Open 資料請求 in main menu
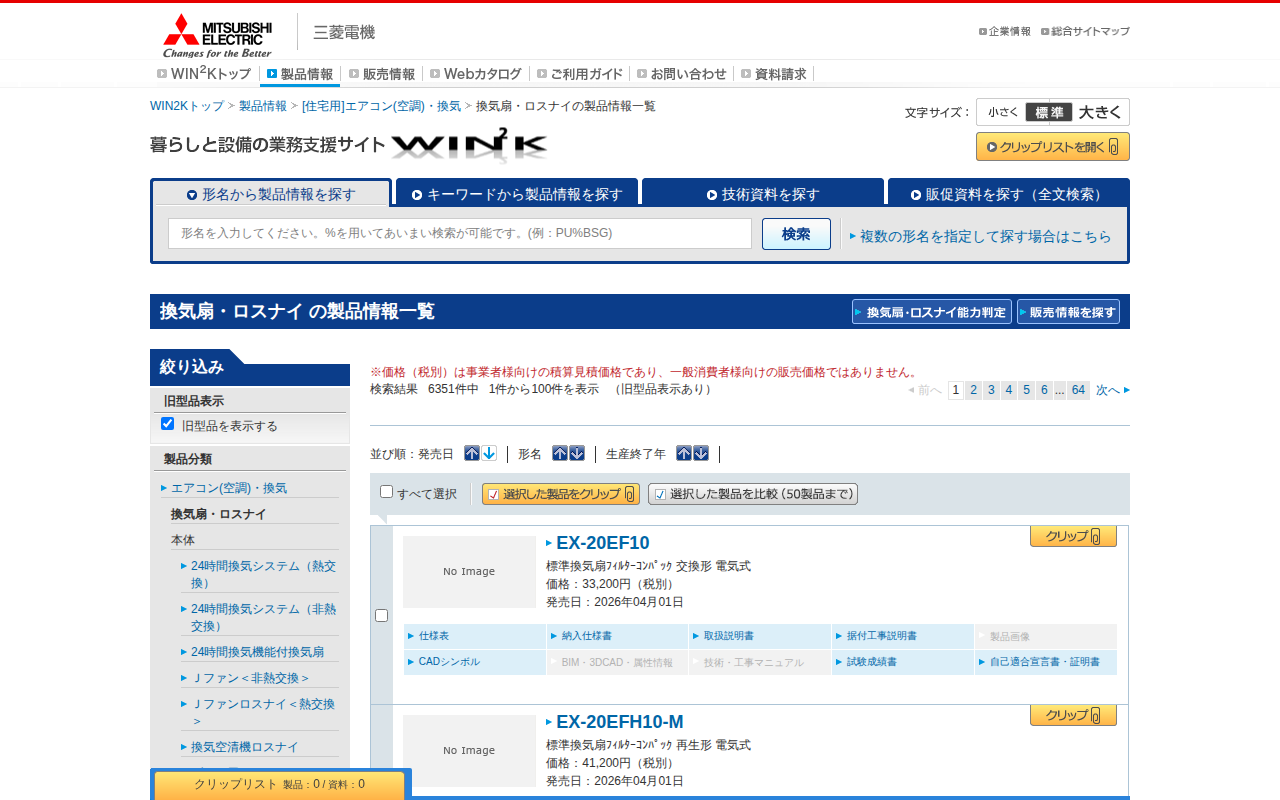This screenshot has height=800, width=1280. [x=774, y=74]
